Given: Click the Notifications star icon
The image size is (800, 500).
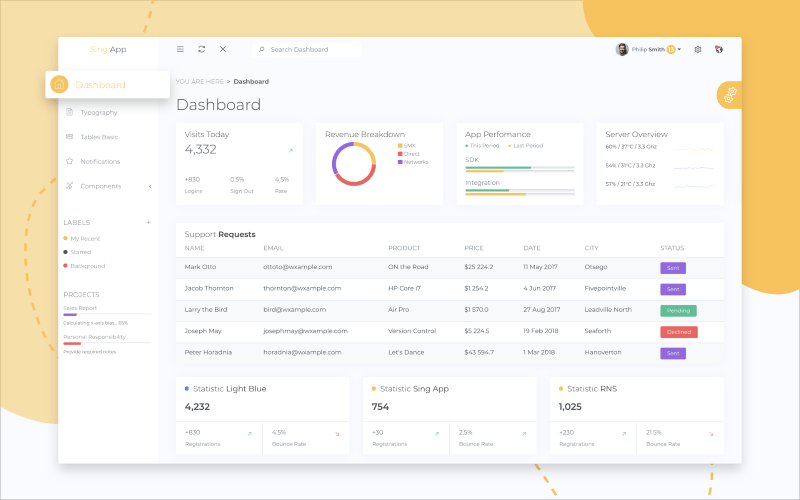Looking at the screenshot, I should pyautogui.click(x=69, y=161).
